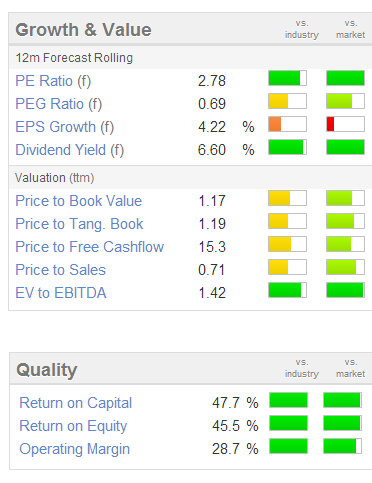Click Price to Free Cashflow link
Viewport: 372px width, 483px height.
click(x=90, y=247)
